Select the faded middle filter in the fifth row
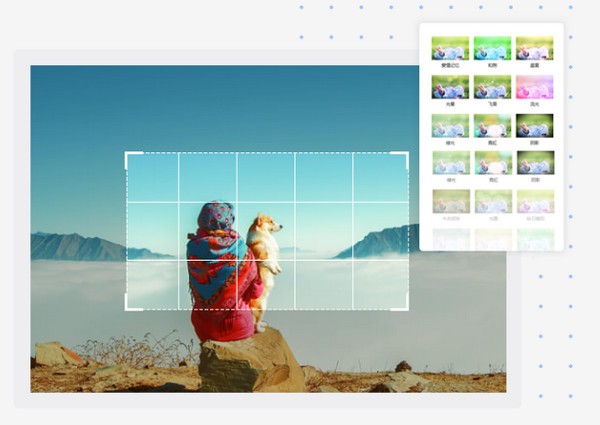The width and height of the screenshot is (600, 425). pyautogui.click(x=493, y=201)
